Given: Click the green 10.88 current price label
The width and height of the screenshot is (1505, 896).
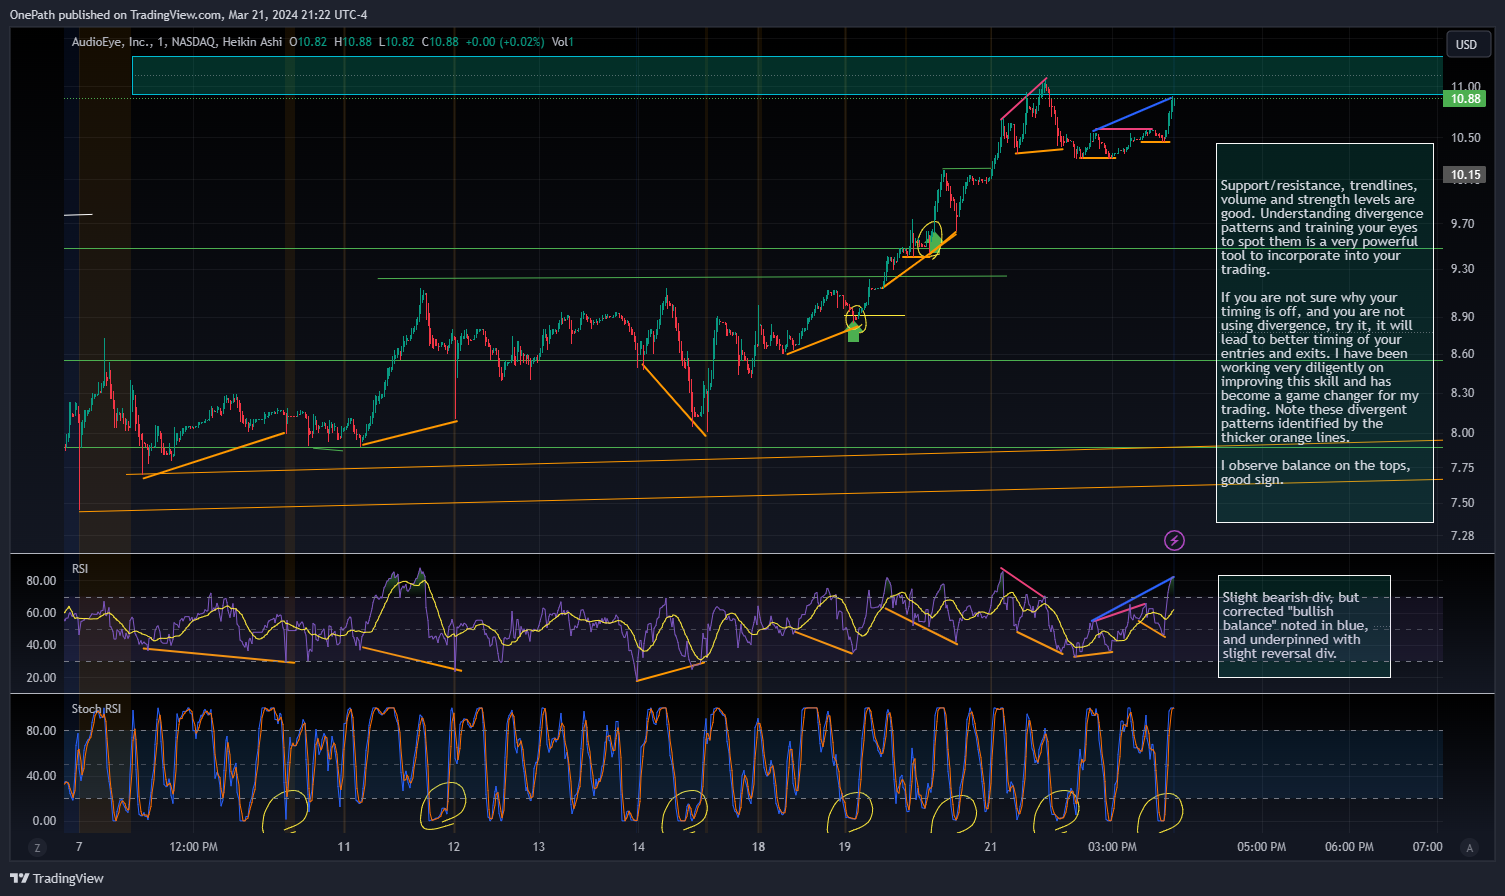Looking at the screenshot, I should point(1466,98).
